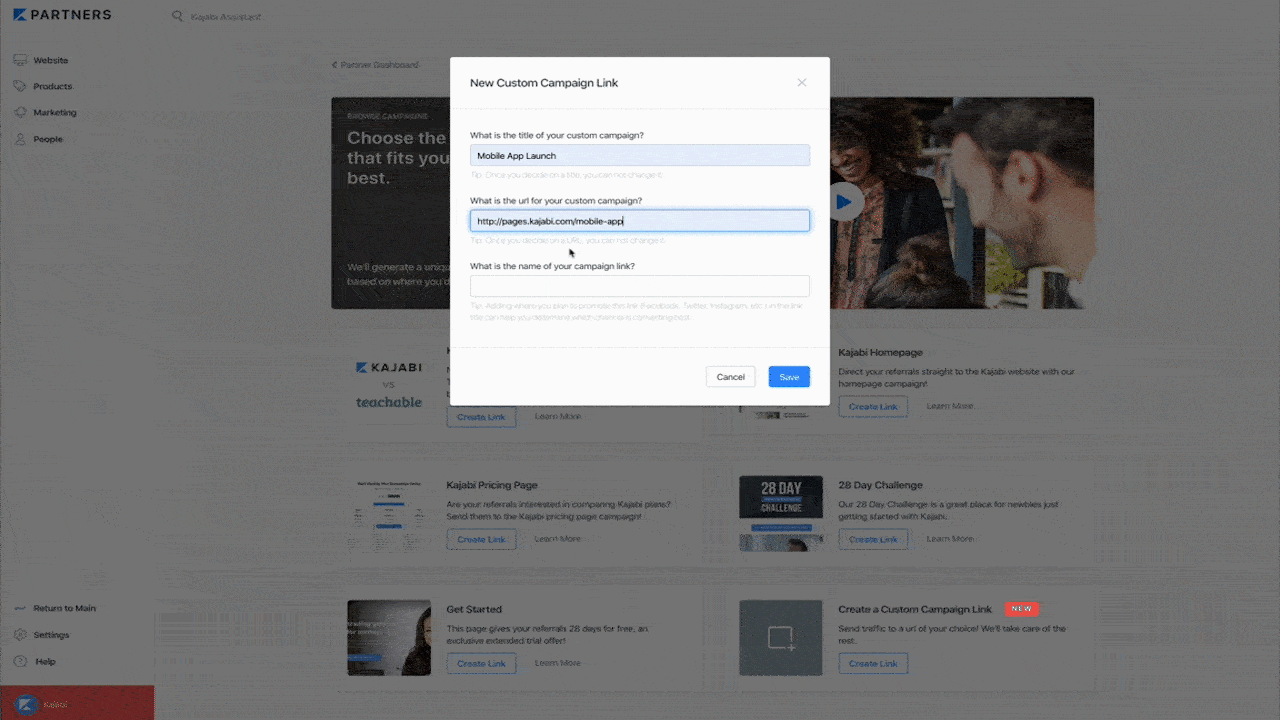Click the NEW badge beside Custom Campaign
The image size is (1280, 720).
coord(1021,608)
